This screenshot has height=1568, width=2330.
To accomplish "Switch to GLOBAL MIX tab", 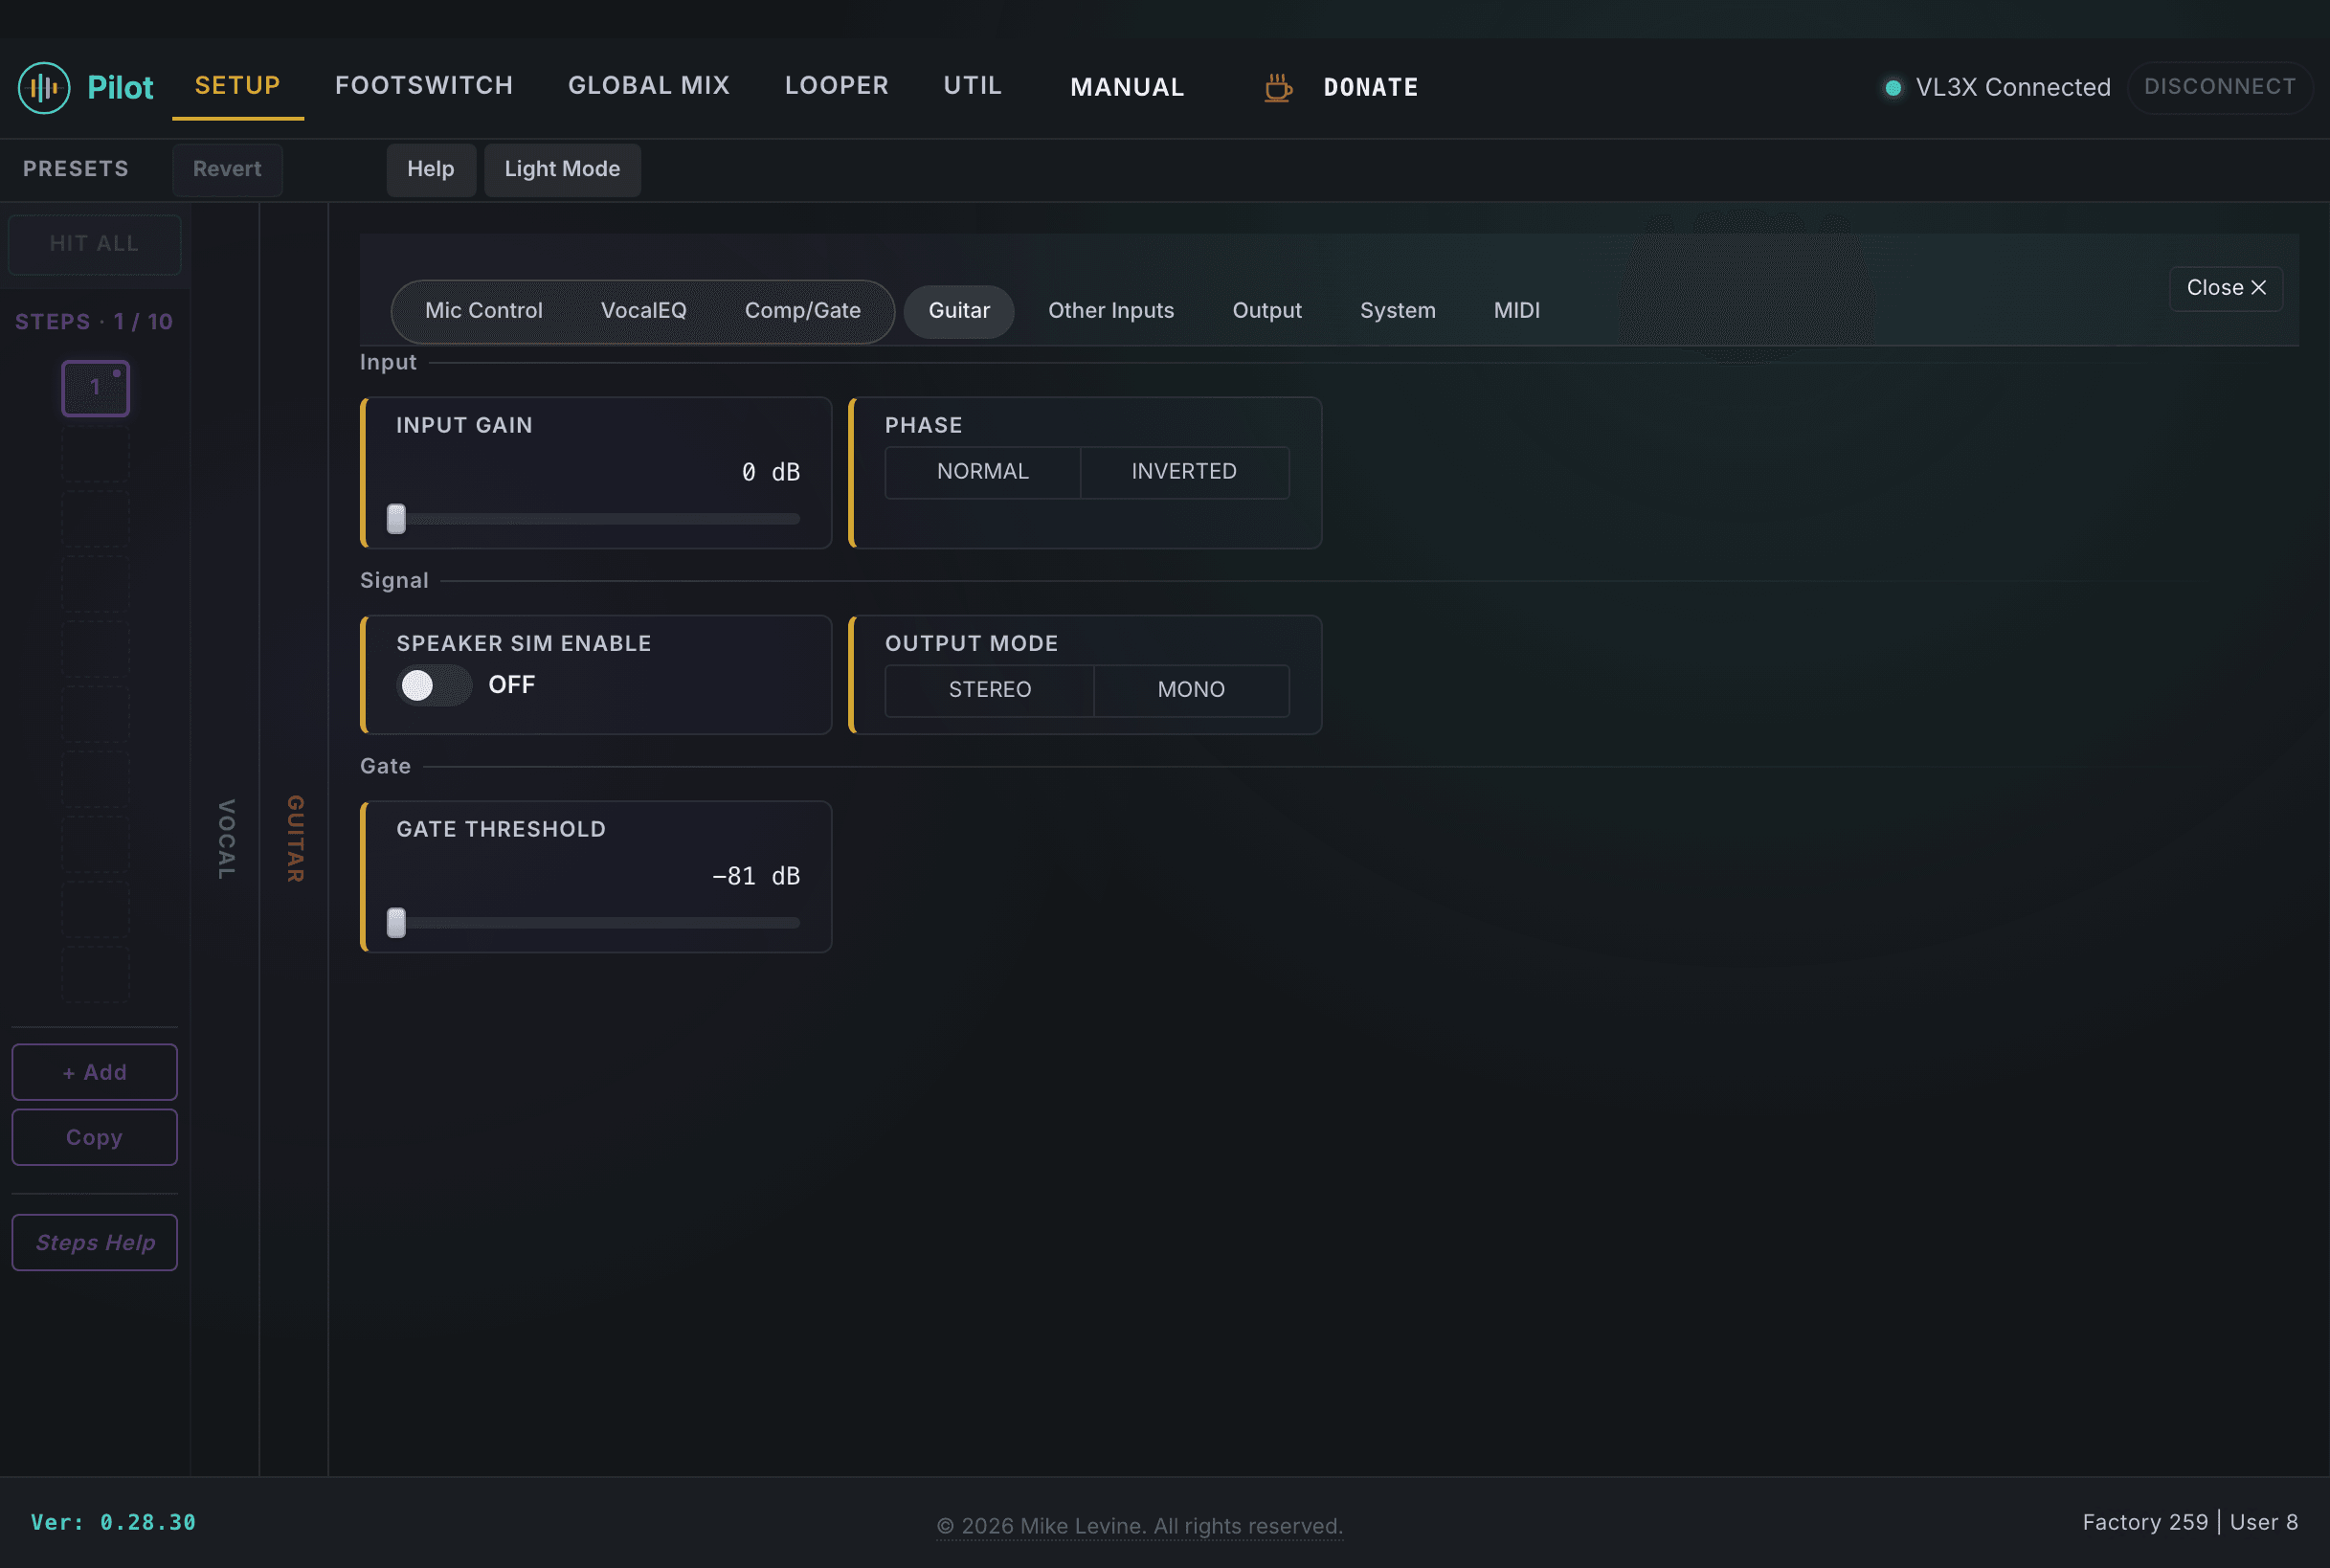I will tap(649, 86).
